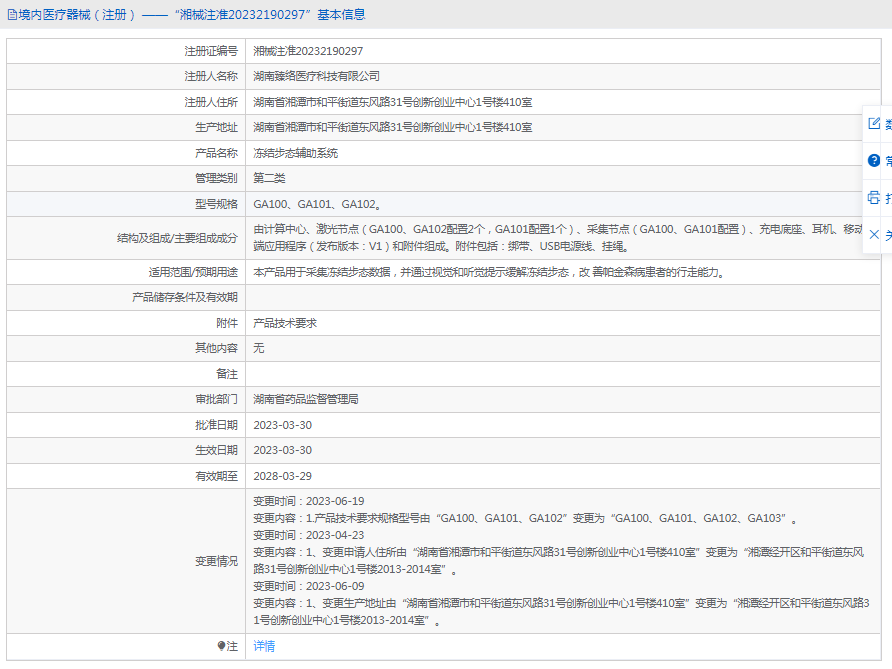892x669 pixels.
Task: Click the 注册证编号 row label
Action: [x=211, y=51]
